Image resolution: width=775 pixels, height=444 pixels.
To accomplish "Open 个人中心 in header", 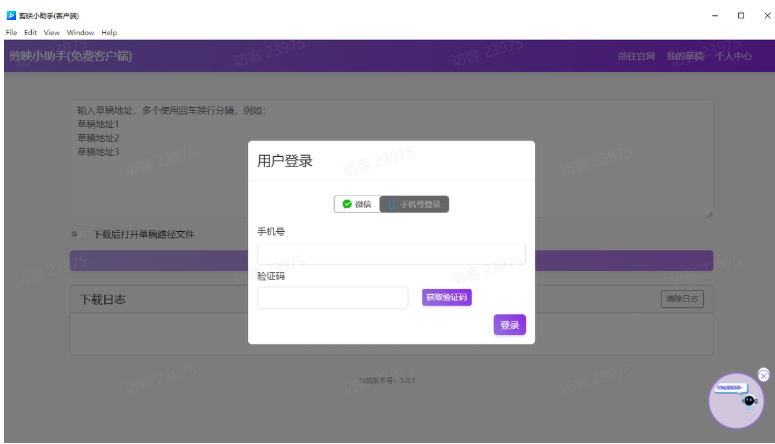I will 733,56.
